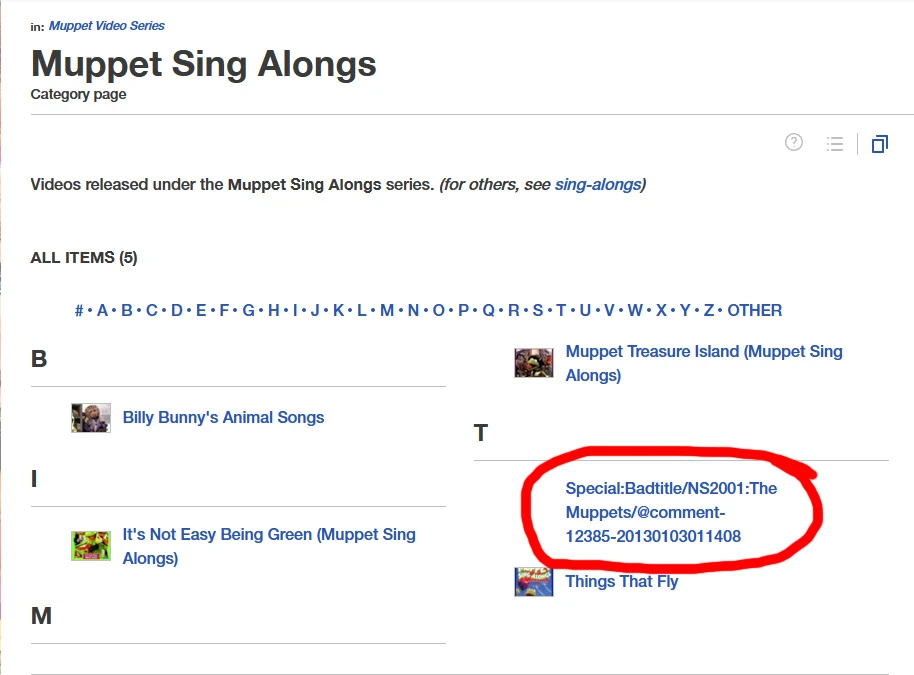The width and height of the screenshot is (914, 675).
Task: Switch to the list view layout icon
Action: [x=835, y=144]
